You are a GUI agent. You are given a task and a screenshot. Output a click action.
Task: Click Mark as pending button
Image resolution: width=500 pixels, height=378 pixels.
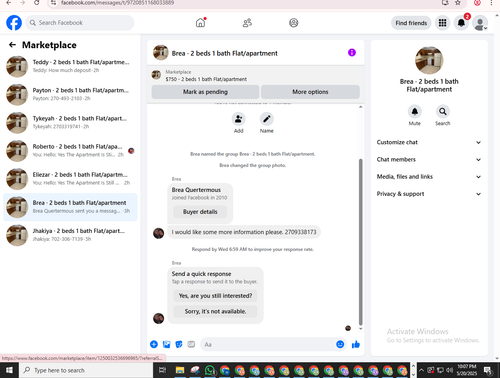pyautogui.click(x=205, y=92)
